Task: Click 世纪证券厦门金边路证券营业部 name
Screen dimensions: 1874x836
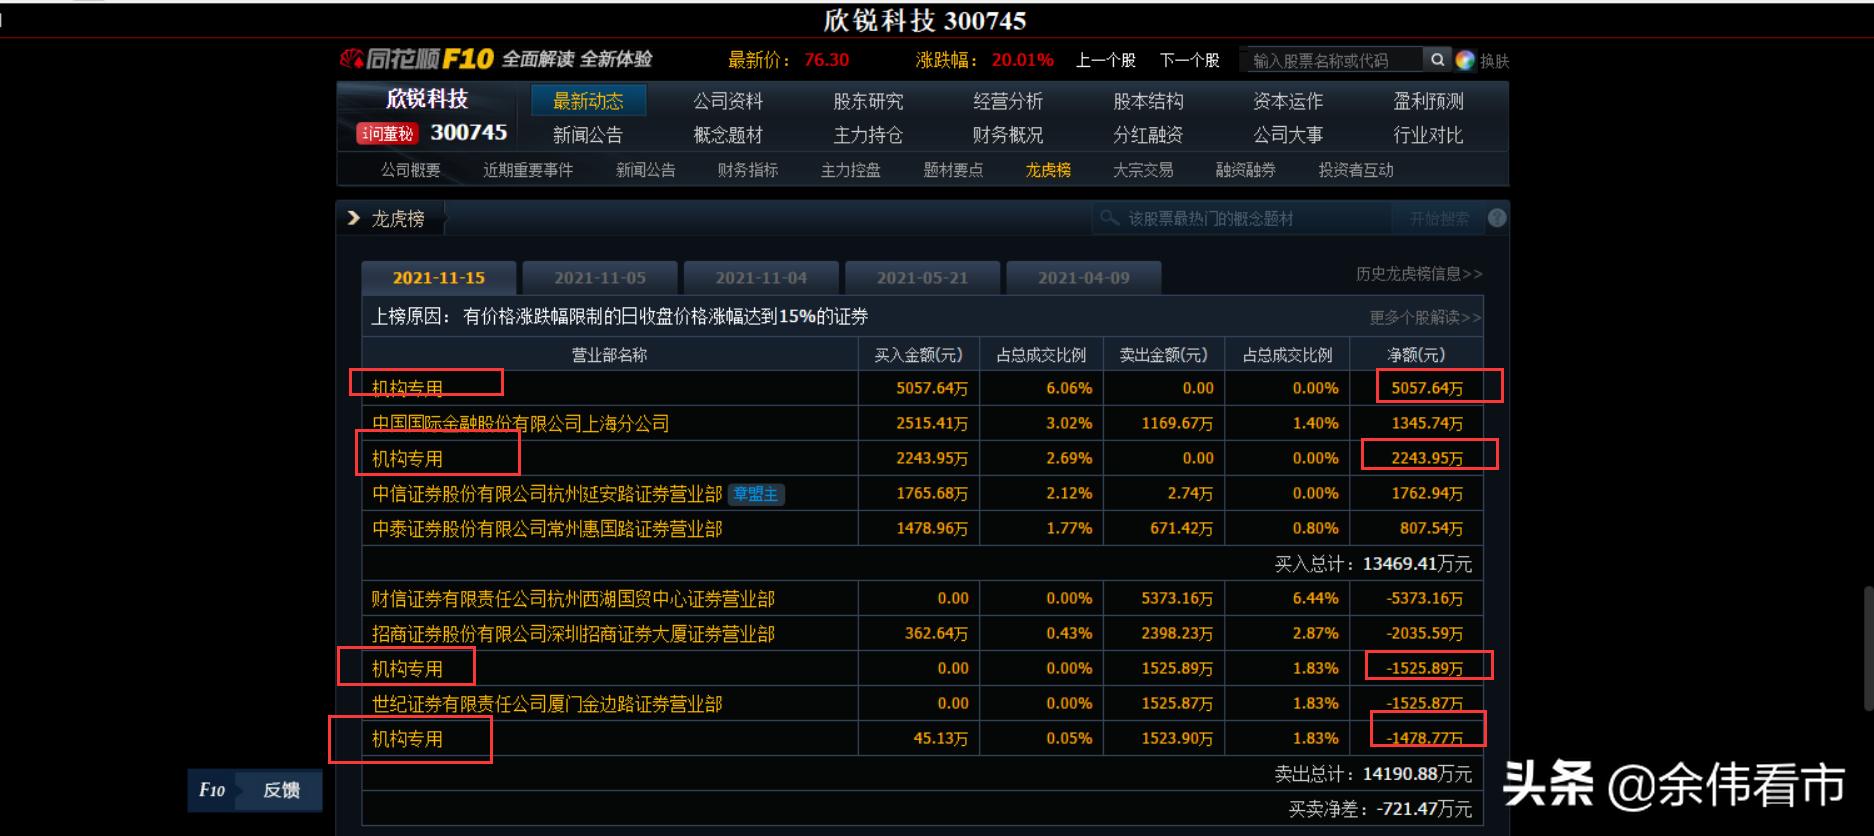Action: pos(547,704)
